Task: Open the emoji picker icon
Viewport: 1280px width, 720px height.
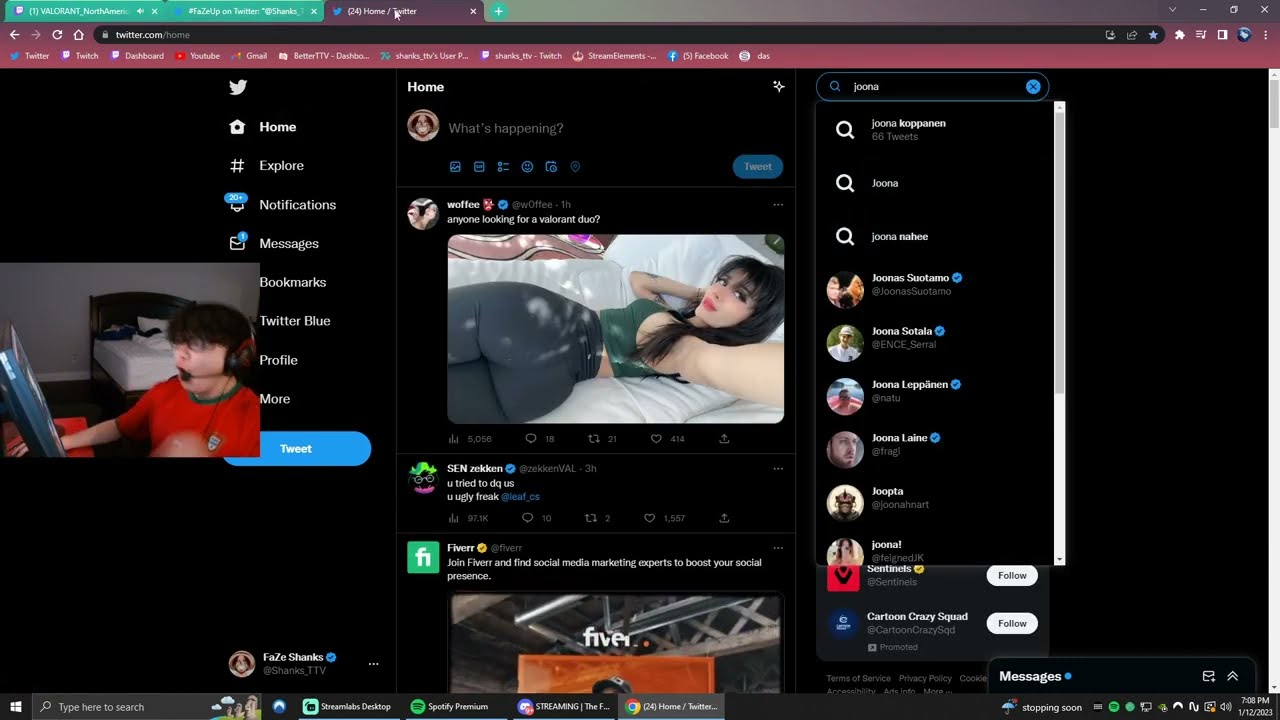Action: click(x=527, y=167)
